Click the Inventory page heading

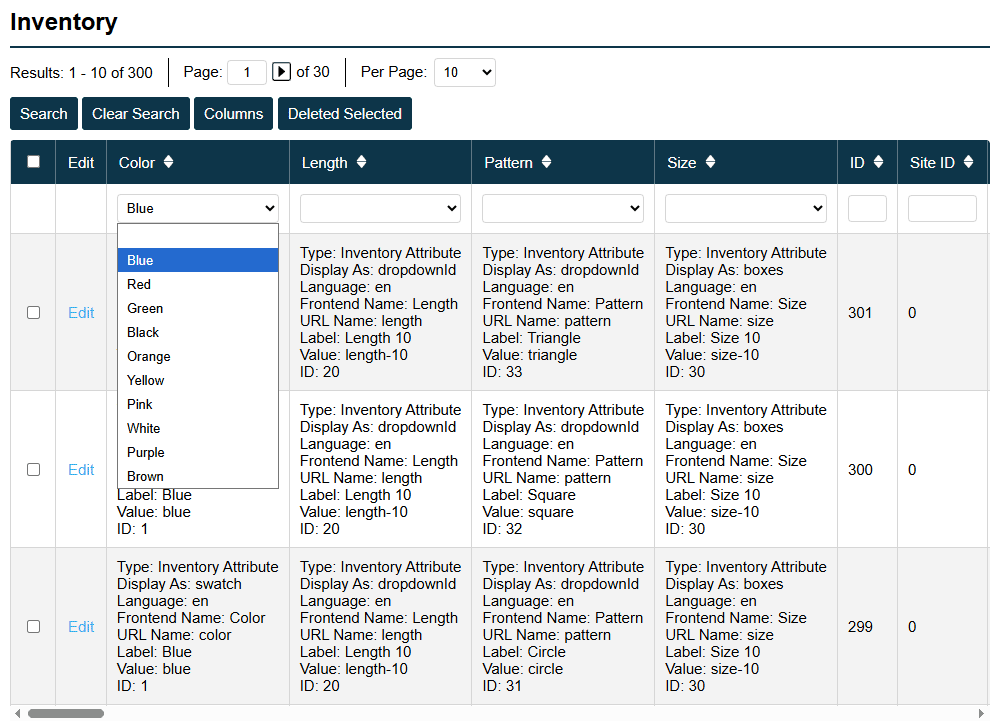click(x=64, y=22)
